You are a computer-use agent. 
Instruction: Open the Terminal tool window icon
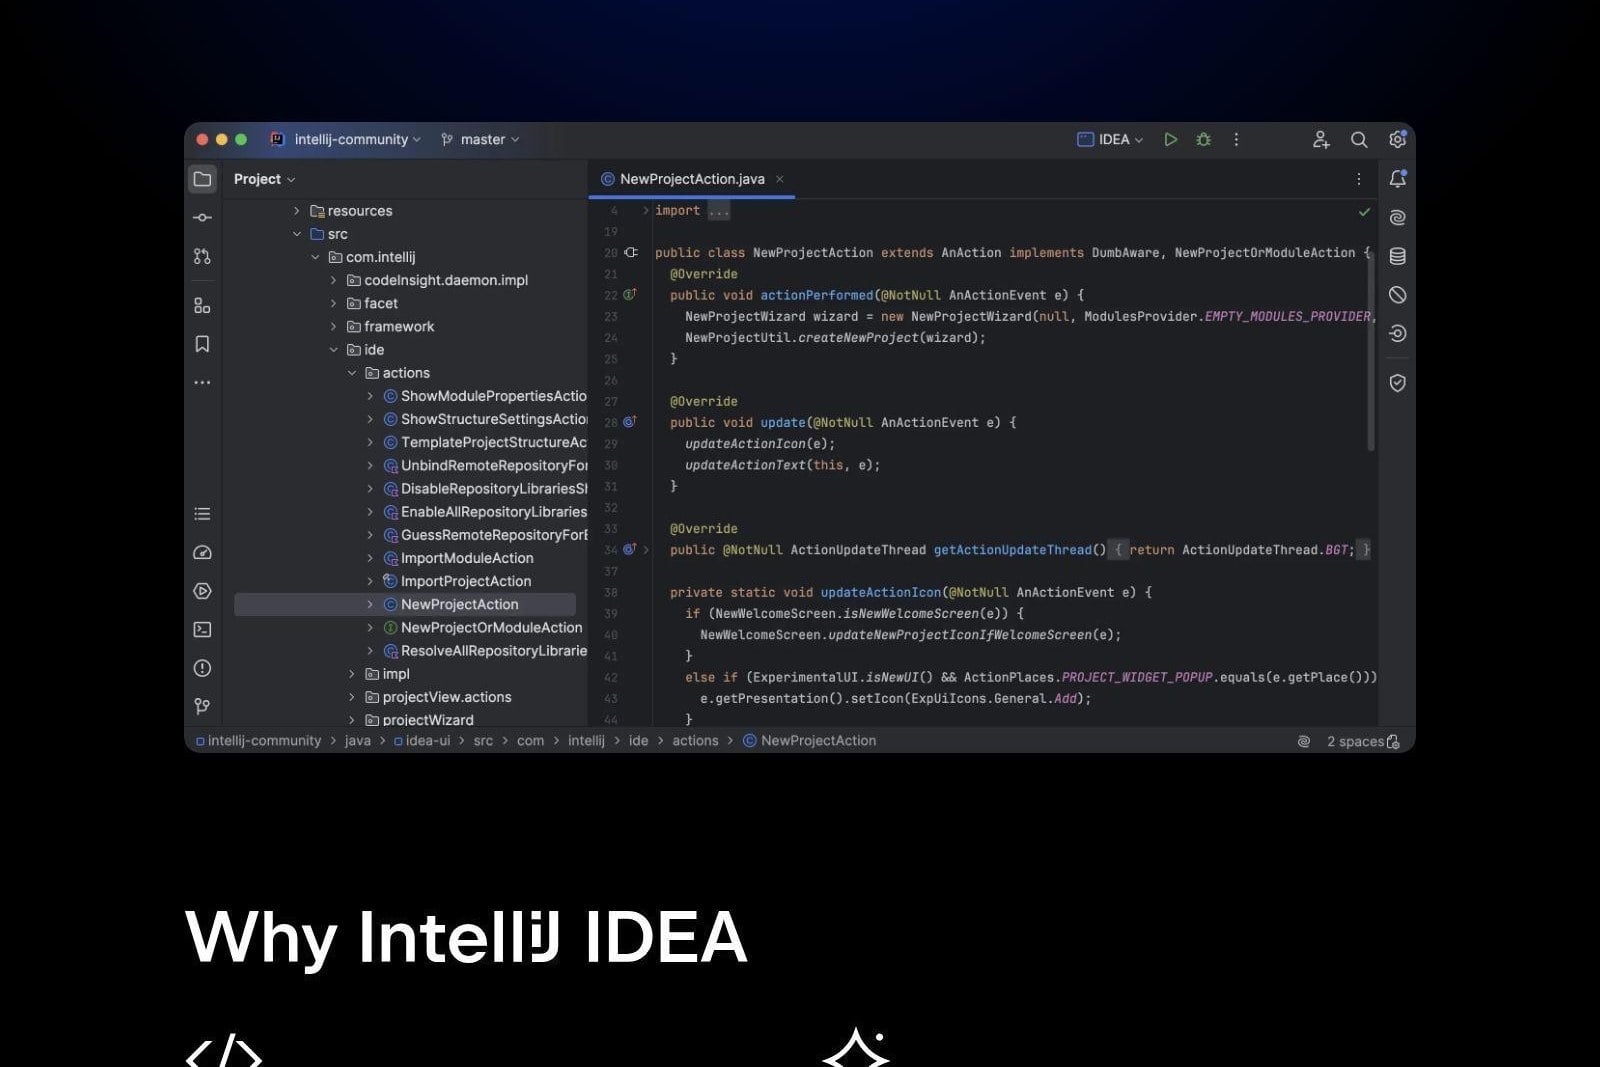pos(202,630)
